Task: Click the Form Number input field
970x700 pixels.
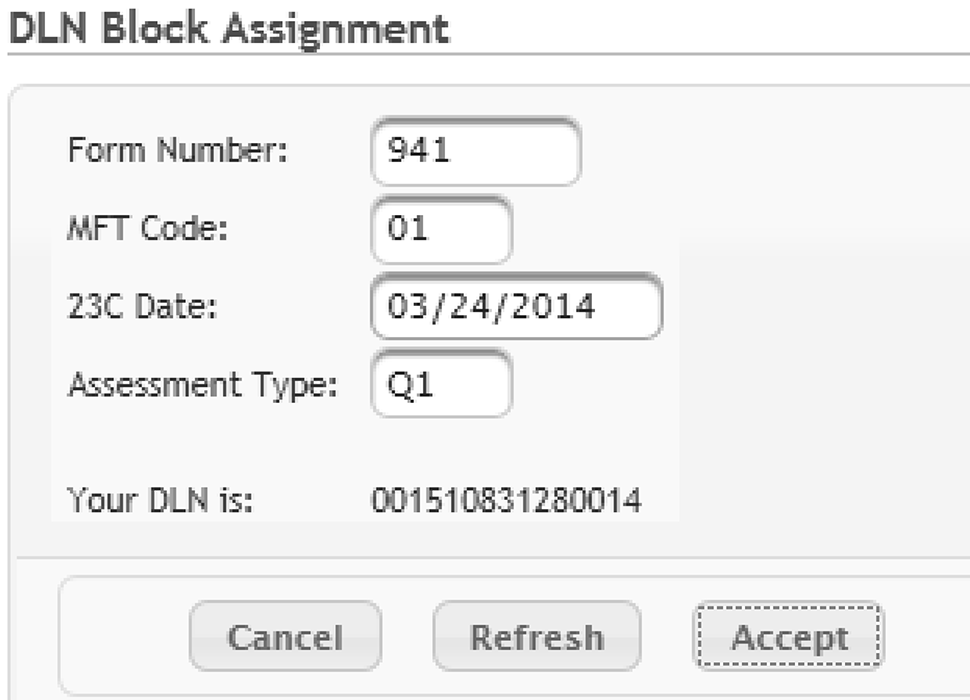Action: click(475, 152)
